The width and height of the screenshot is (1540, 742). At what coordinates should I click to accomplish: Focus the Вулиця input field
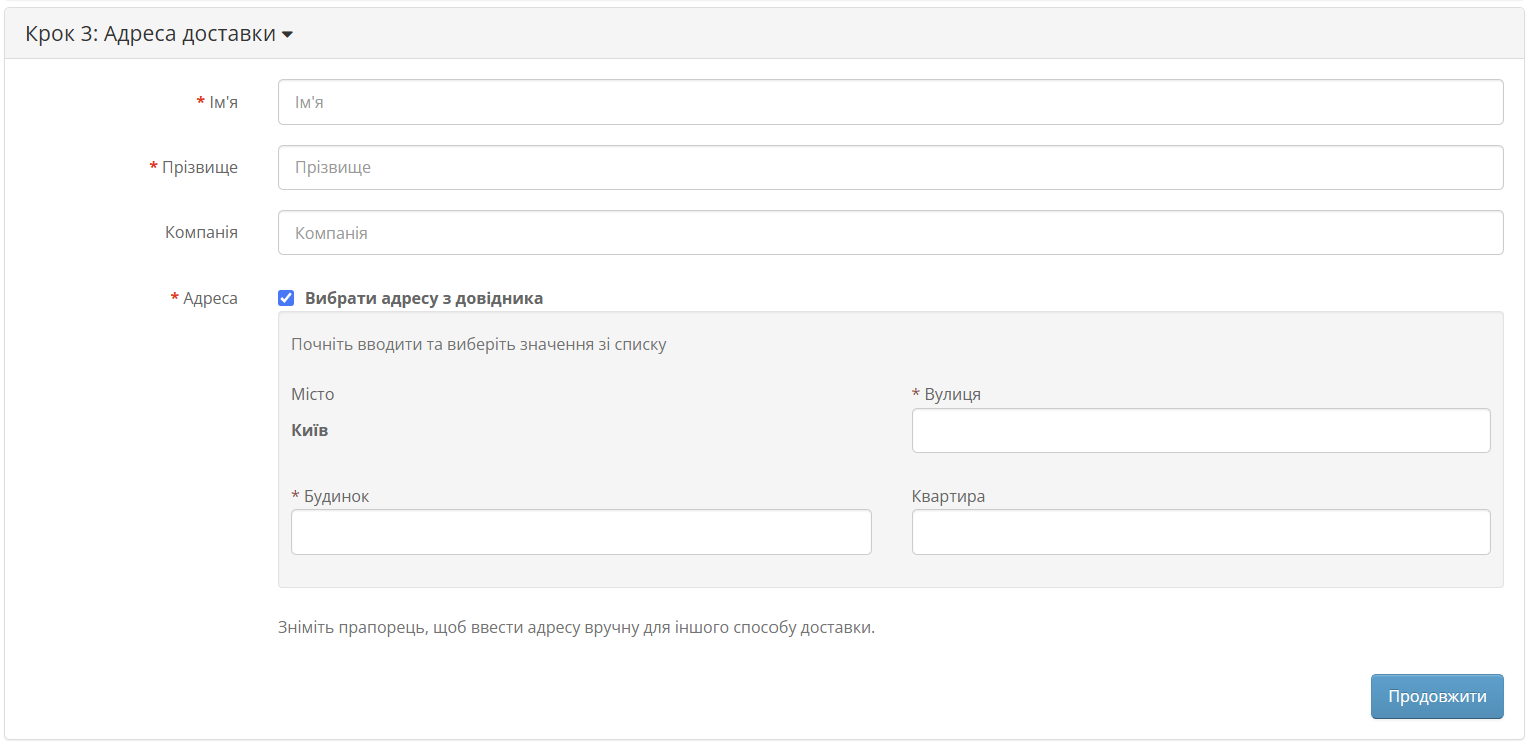tap(1201, 430)
